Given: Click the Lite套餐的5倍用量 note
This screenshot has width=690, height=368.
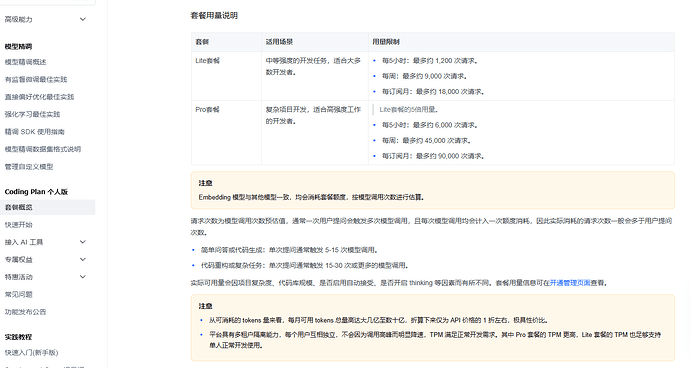Looking at the screenshot, I should pos(409,110).
